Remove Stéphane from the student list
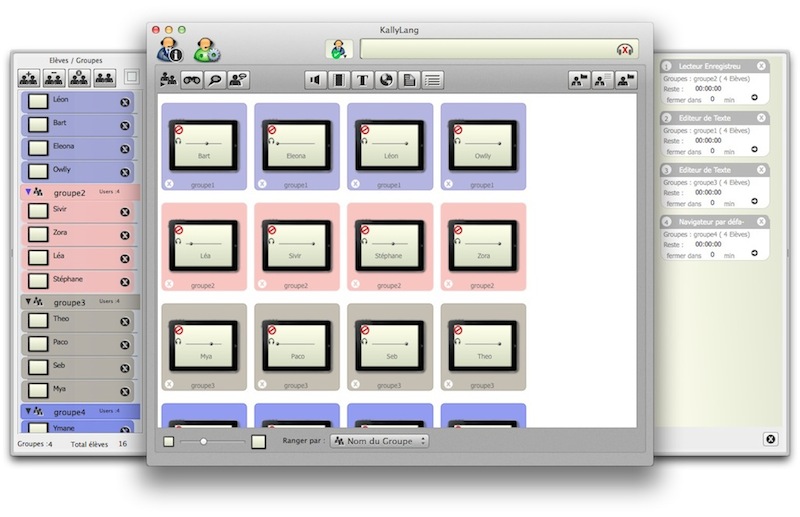Viewport: 800px width, 517px height. [124, 282]
